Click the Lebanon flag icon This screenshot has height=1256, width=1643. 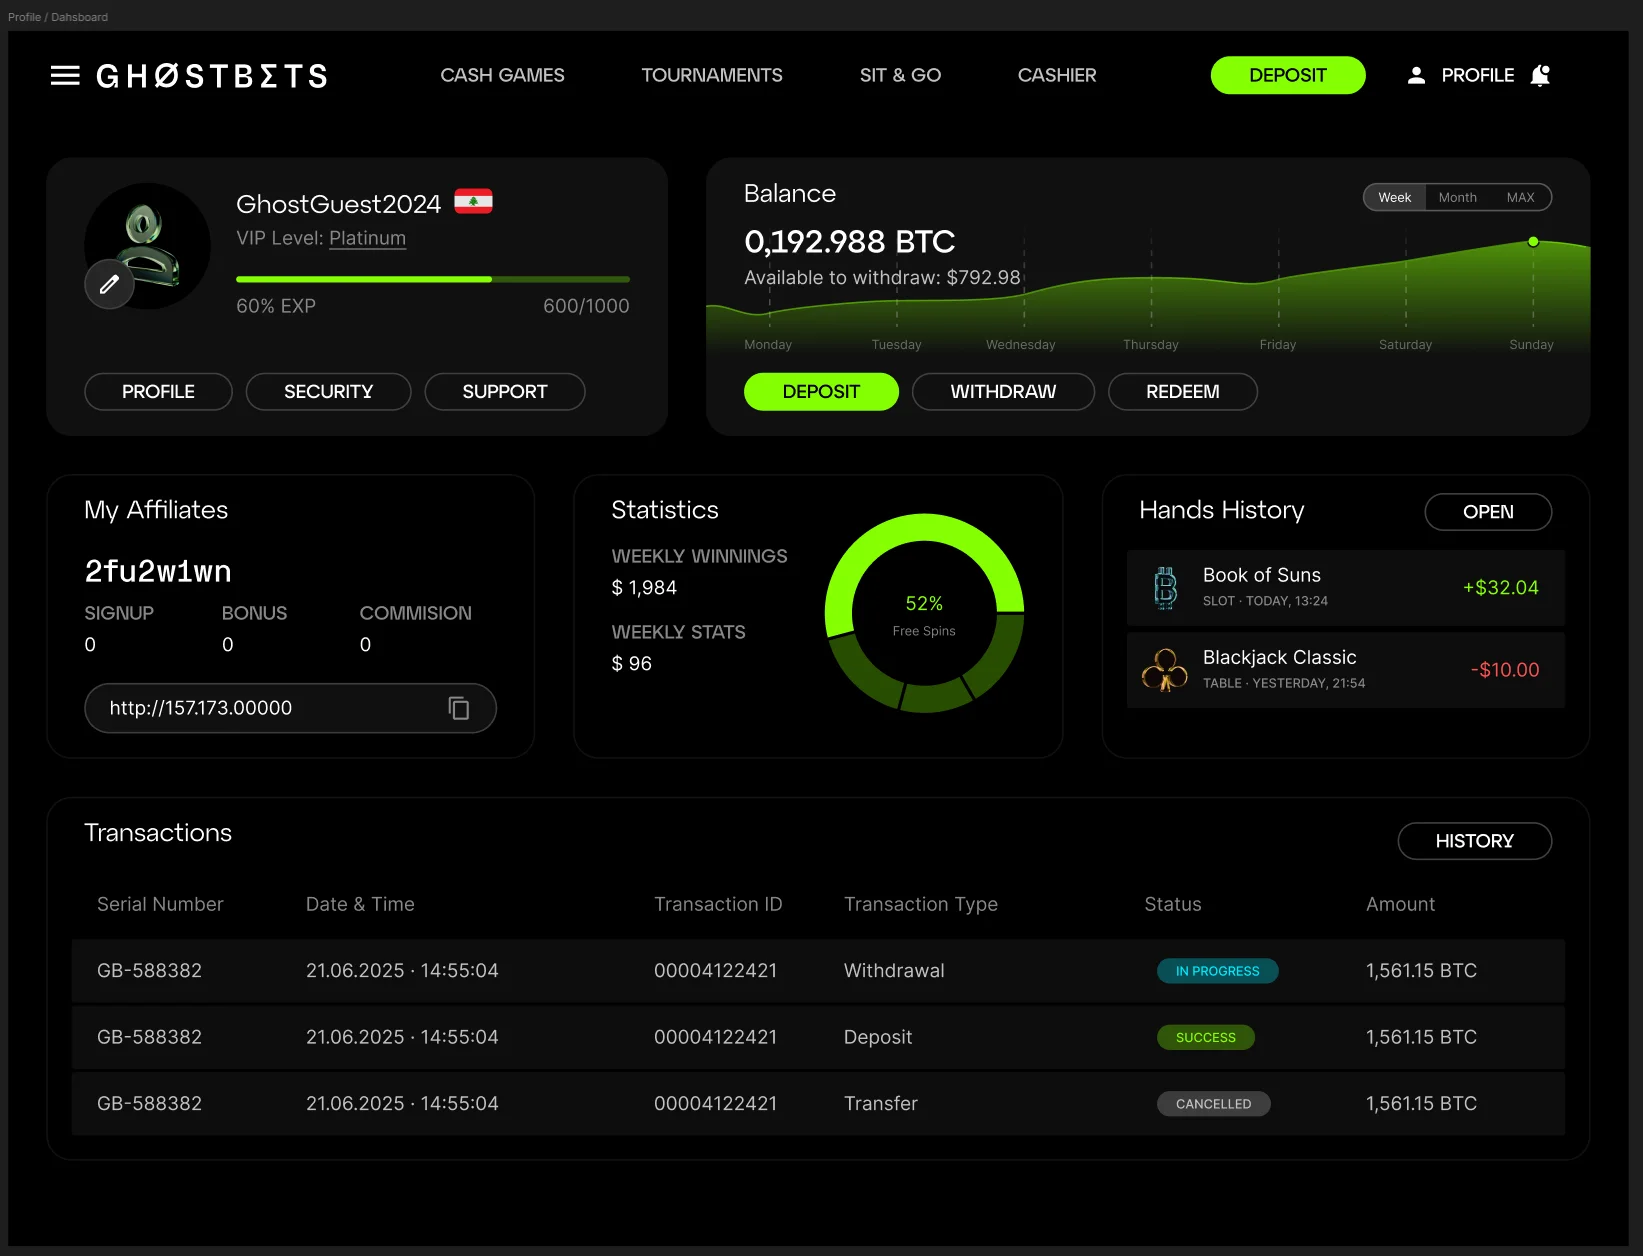473,202
